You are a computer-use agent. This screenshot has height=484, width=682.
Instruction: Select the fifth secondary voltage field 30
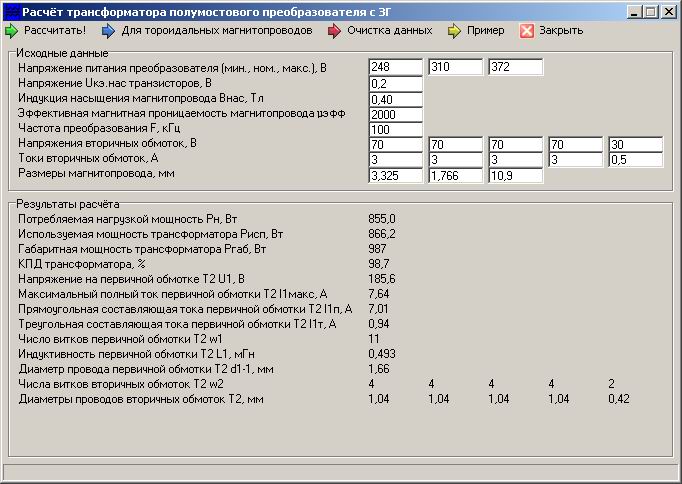[x=635, y=144]
